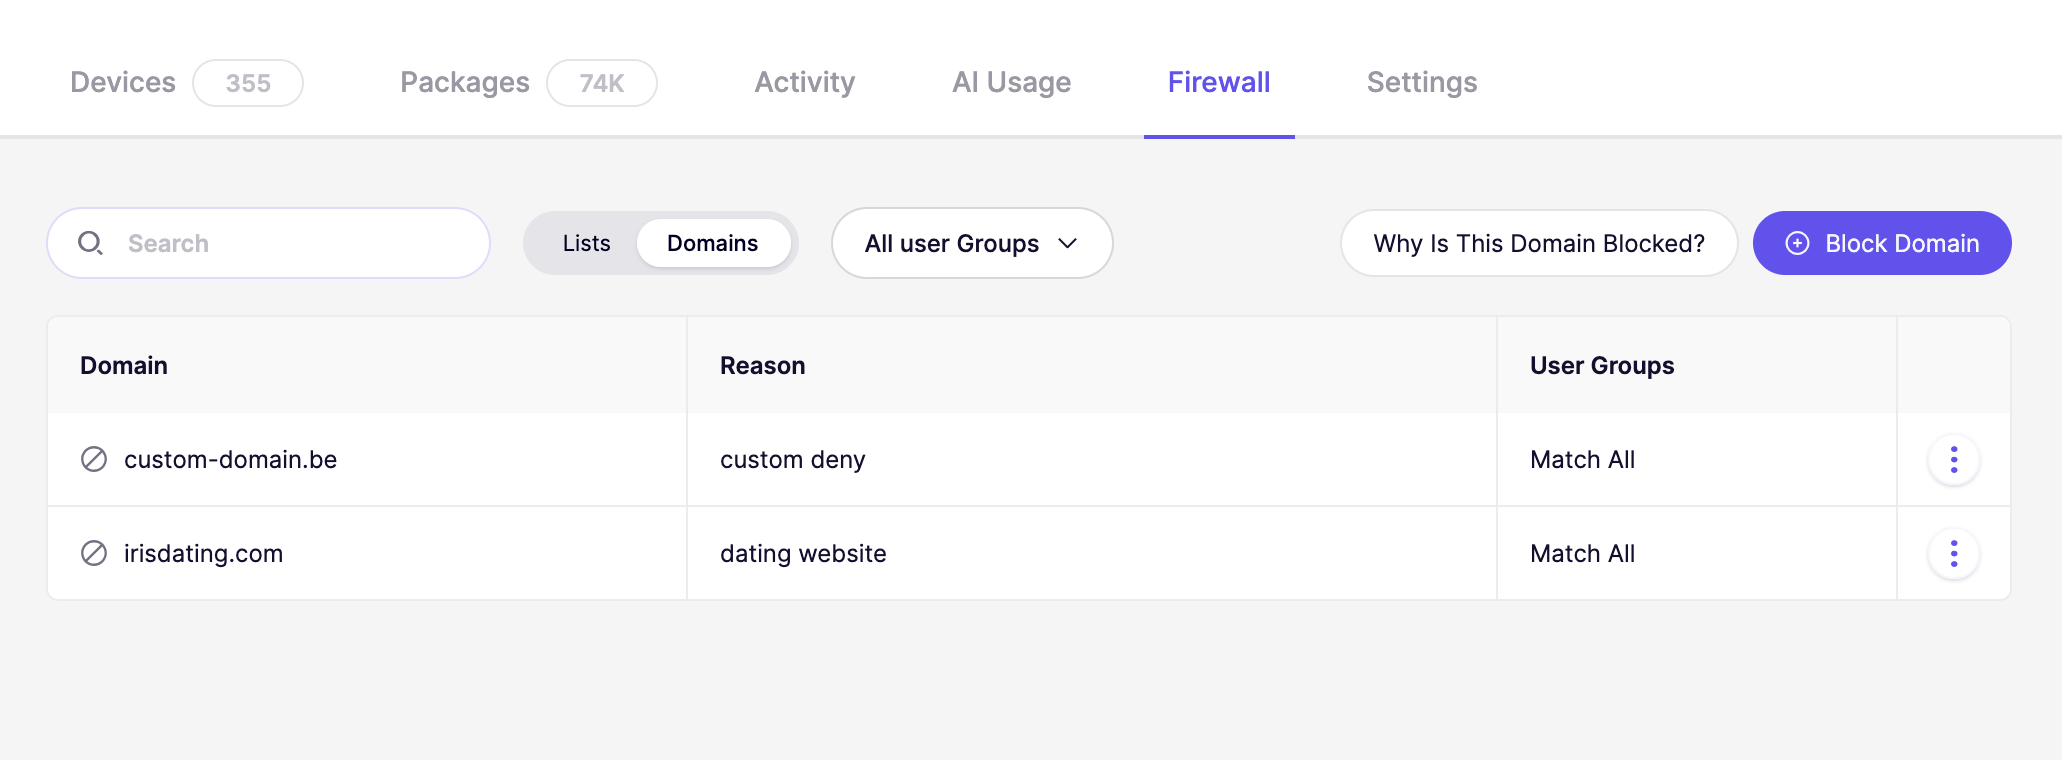Select the irisdating.com domain text
This screenshot has width=2062, height=760.
[203, 553]
